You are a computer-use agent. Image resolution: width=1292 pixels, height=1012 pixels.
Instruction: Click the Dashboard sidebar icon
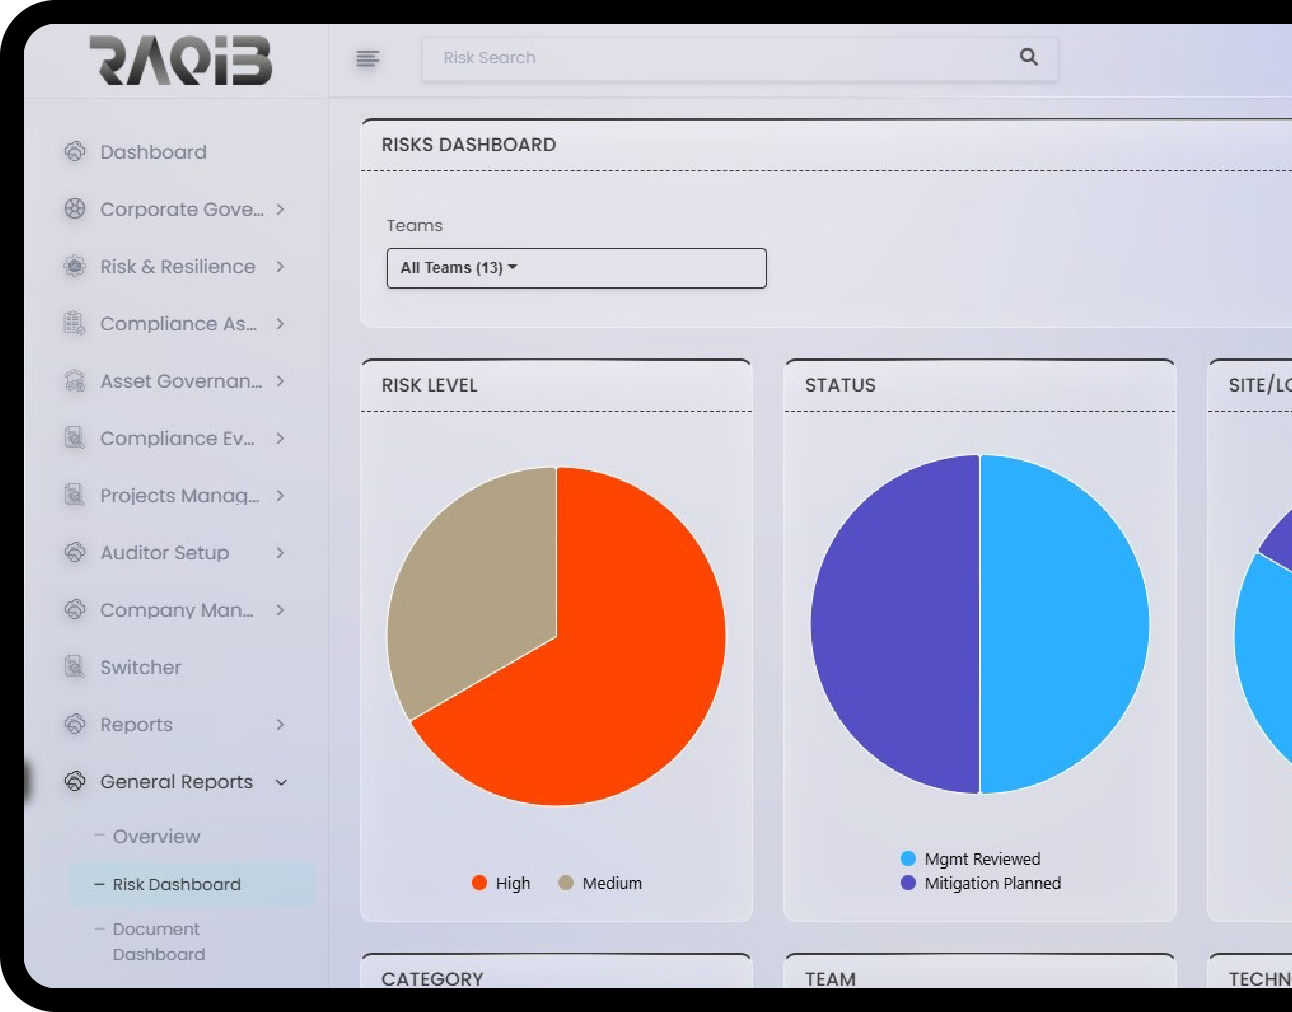coord(75,152)
